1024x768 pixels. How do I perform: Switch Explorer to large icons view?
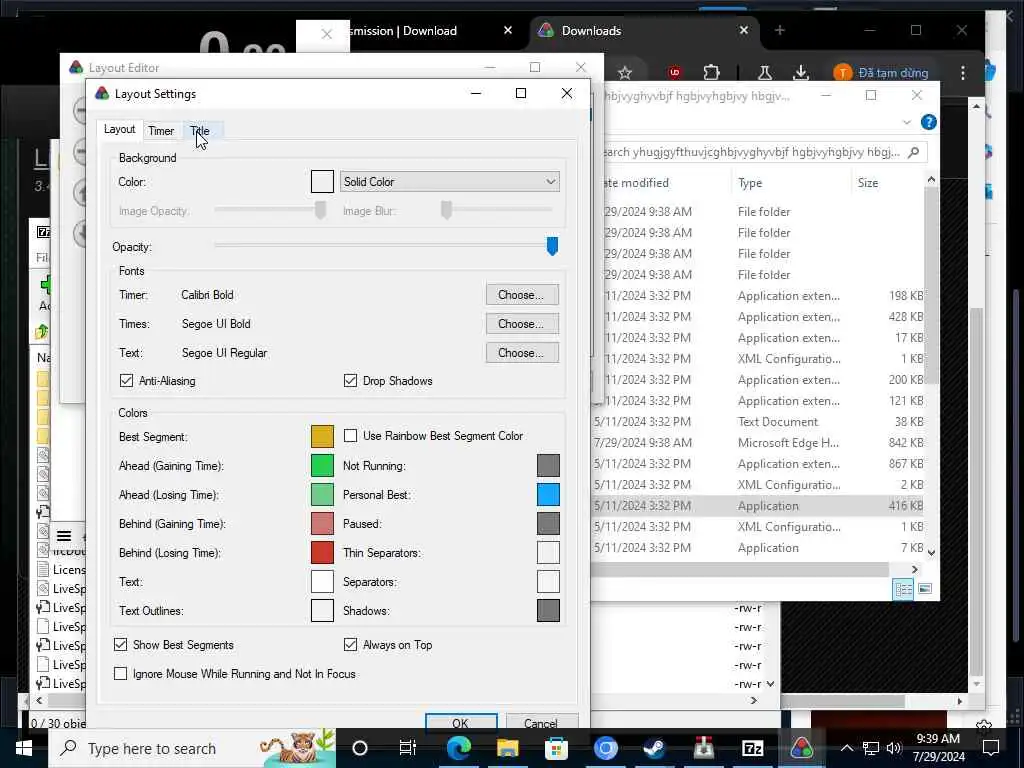925,589
